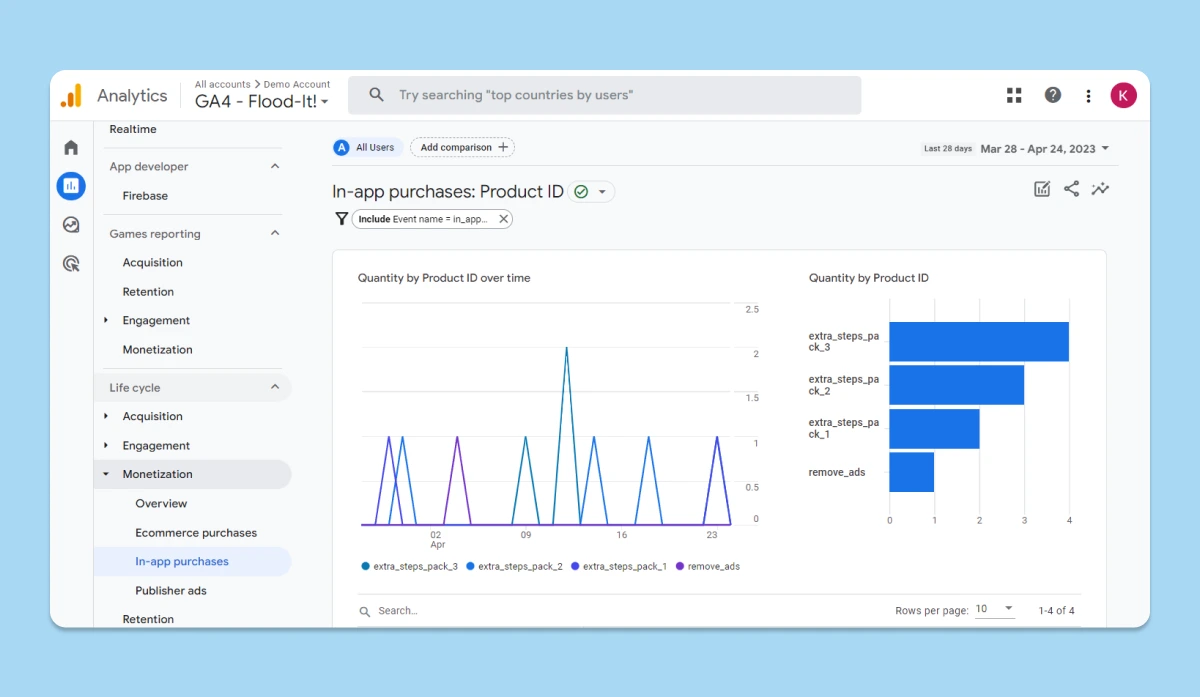Select Publisher ads in Monetization

tap(171, 591)
